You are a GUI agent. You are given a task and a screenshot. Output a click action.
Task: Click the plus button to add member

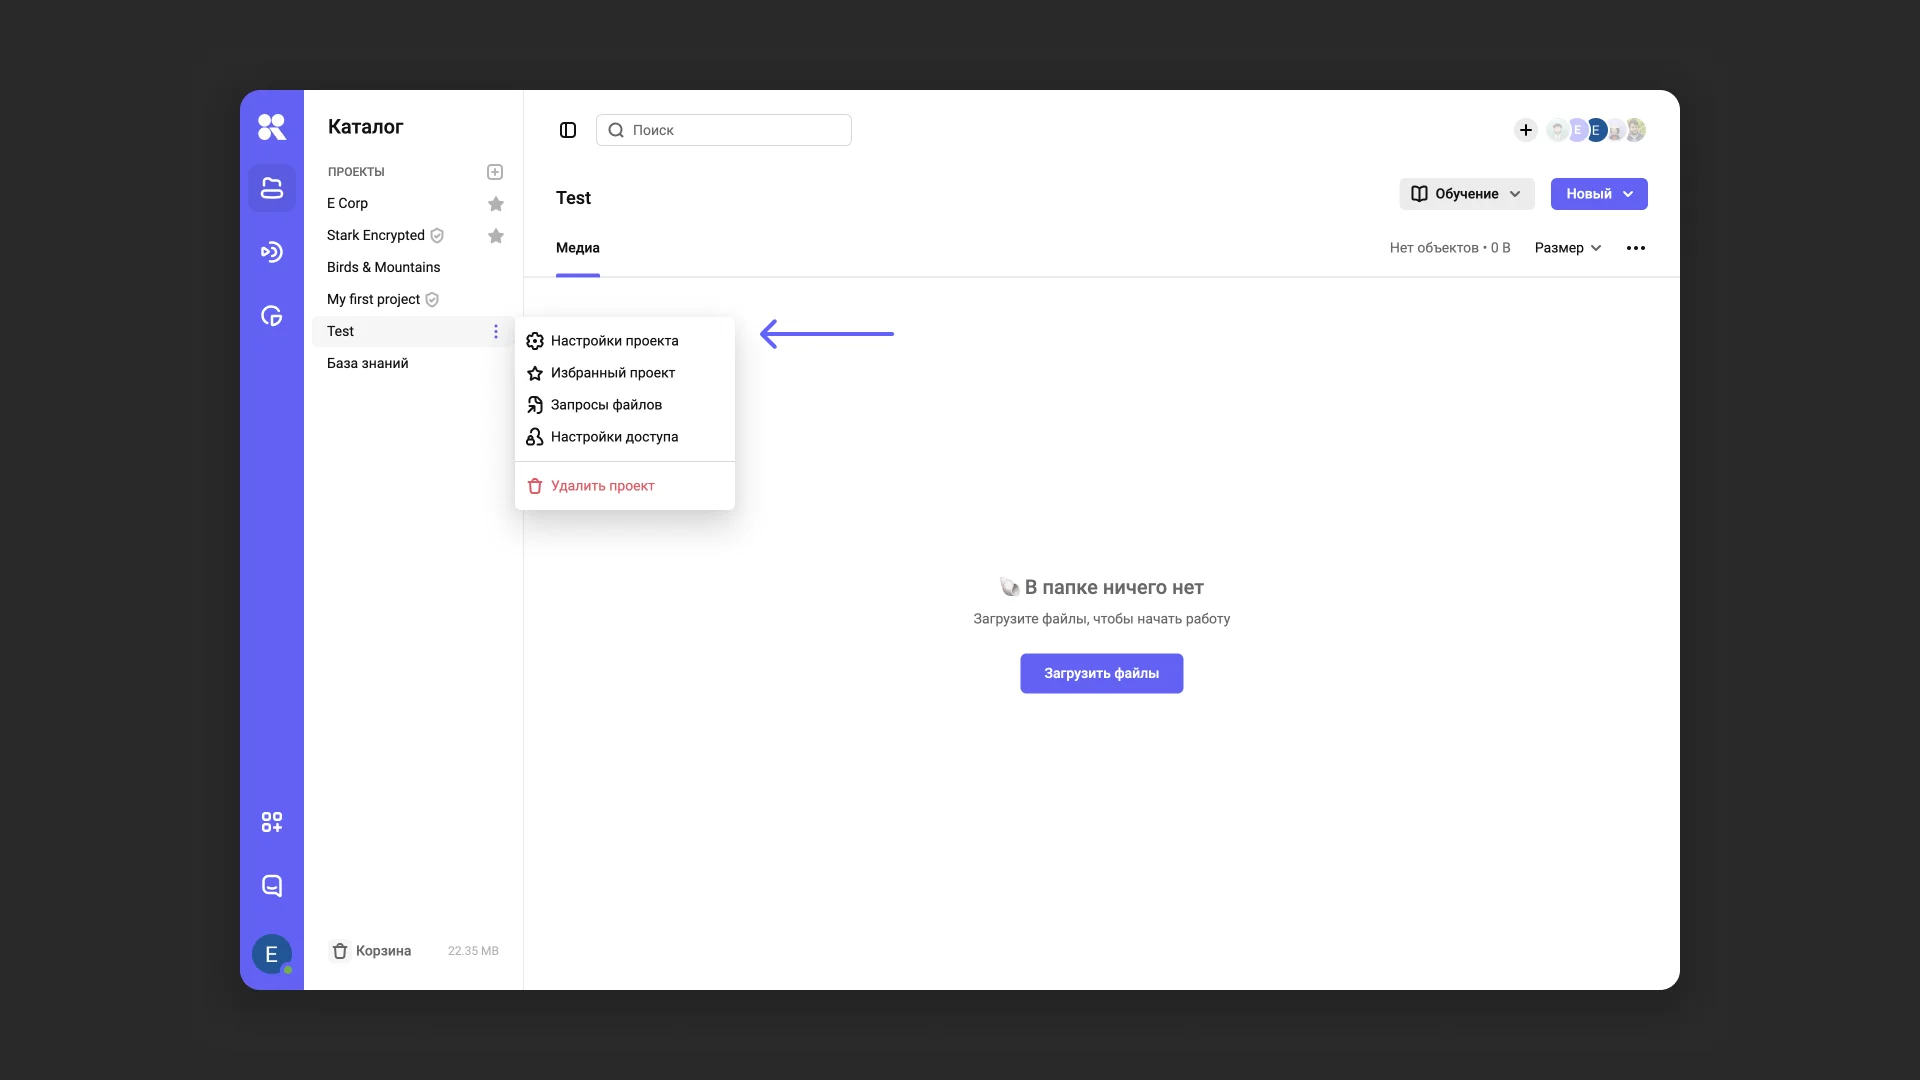[x=1525, y=130]
